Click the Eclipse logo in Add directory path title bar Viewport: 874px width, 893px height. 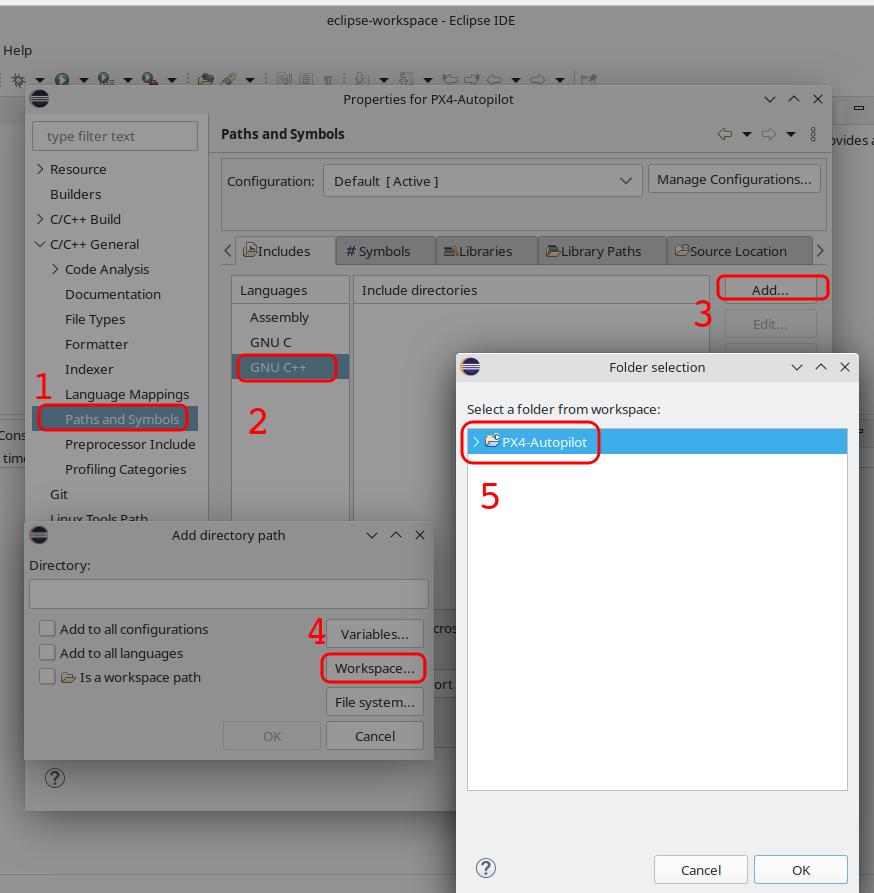[x=39, y=535]
